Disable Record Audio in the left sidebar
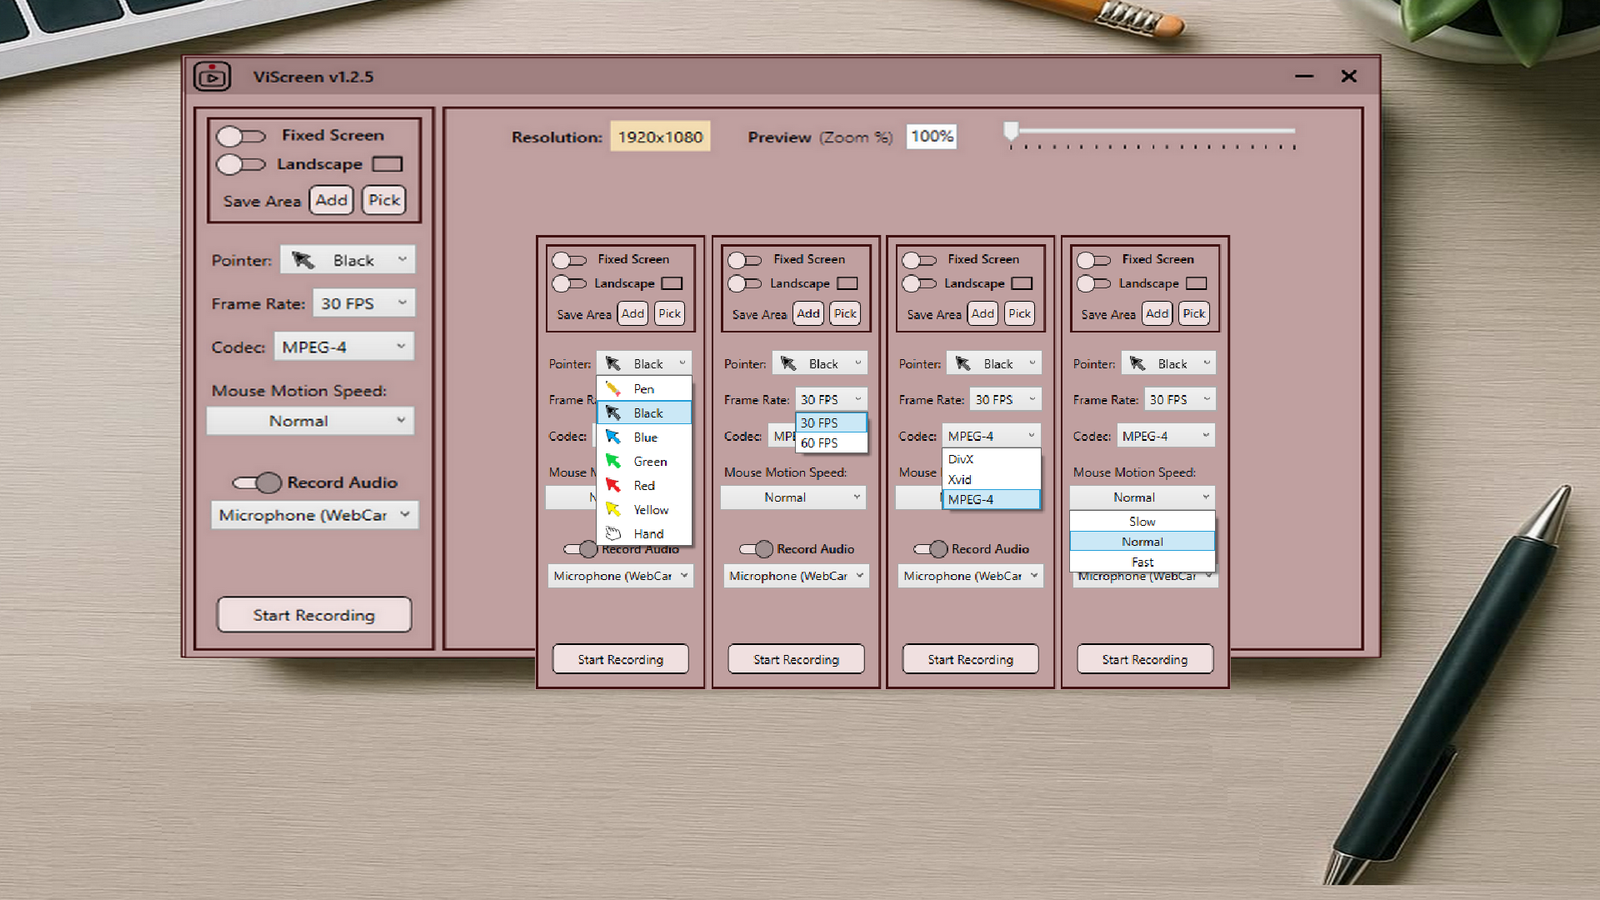 click(257, 482)
